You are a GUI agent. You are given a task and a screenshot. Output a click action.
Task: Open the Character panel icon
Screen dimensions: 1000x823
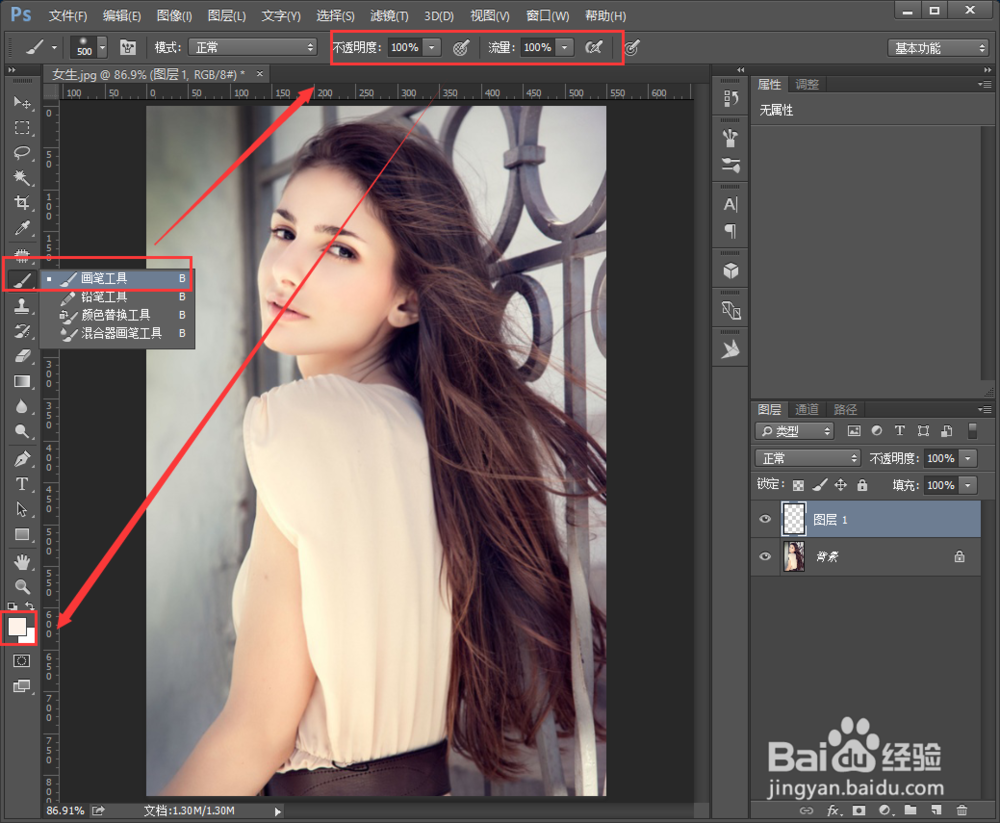731,204
